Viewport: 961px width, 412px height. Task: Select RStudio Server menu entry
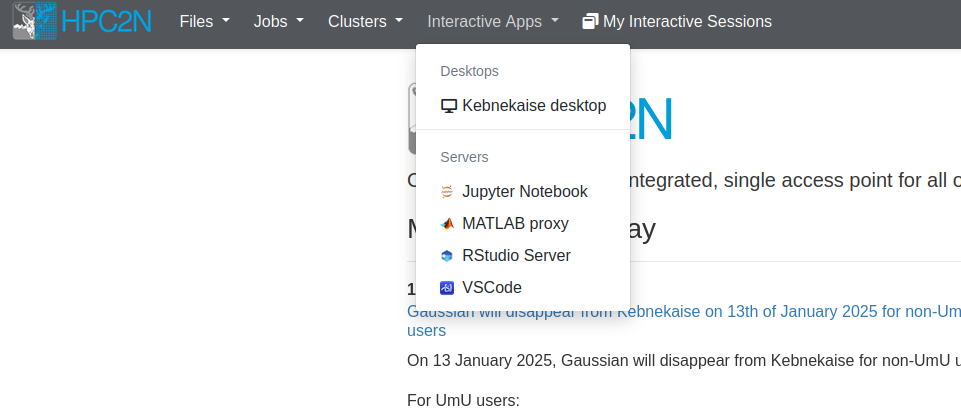(523, 256)
